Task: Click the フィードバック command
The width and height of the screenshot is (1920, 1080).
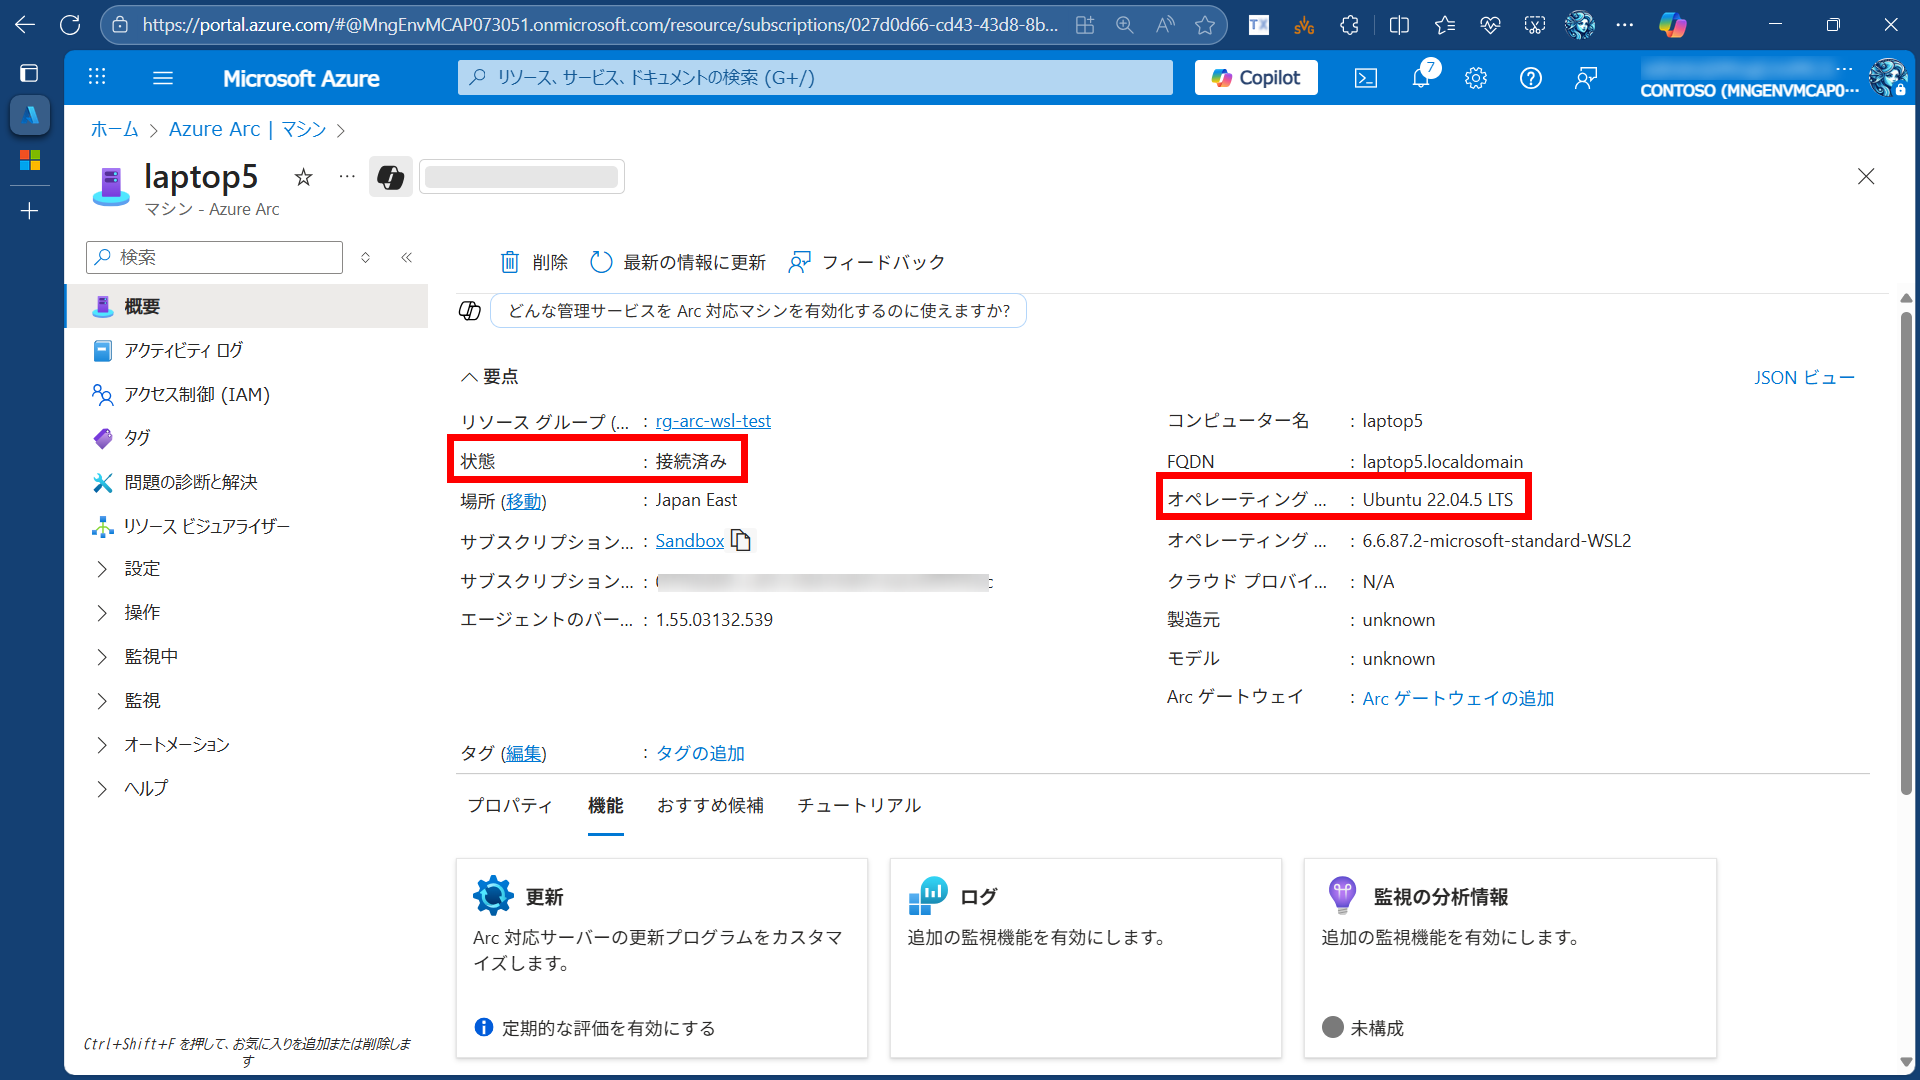Action: 867,262
